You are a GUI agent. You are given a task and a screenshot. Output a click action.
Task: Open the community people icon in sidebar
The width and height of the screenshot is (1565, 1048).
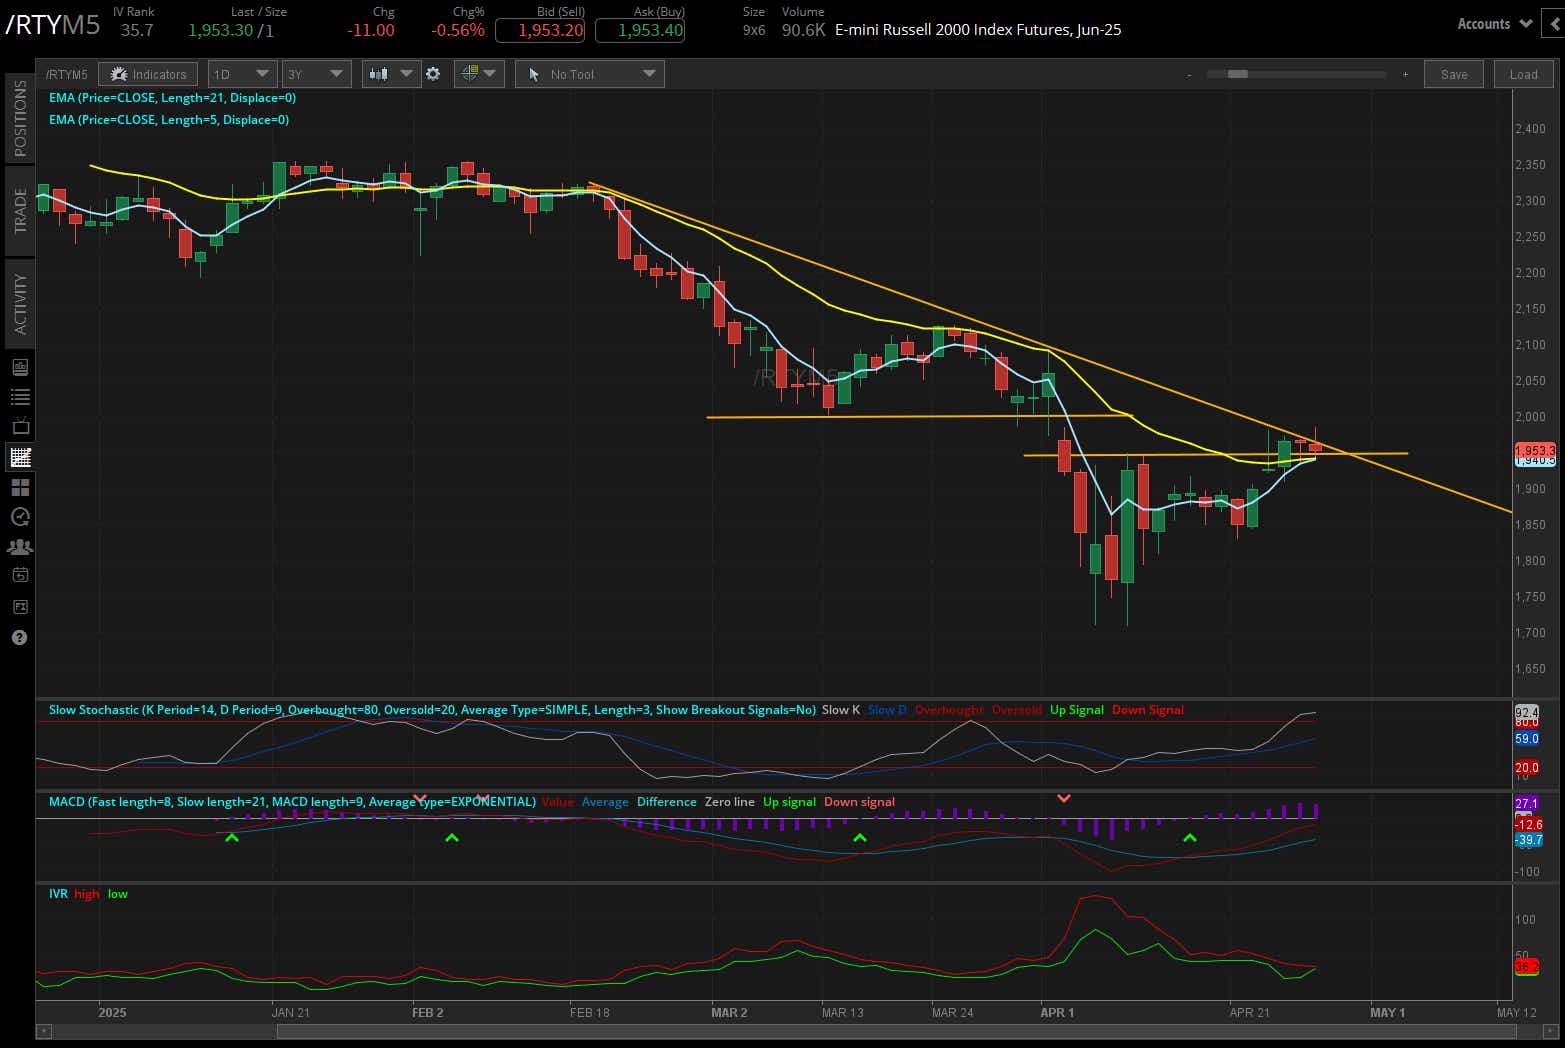tap(19, 547)
